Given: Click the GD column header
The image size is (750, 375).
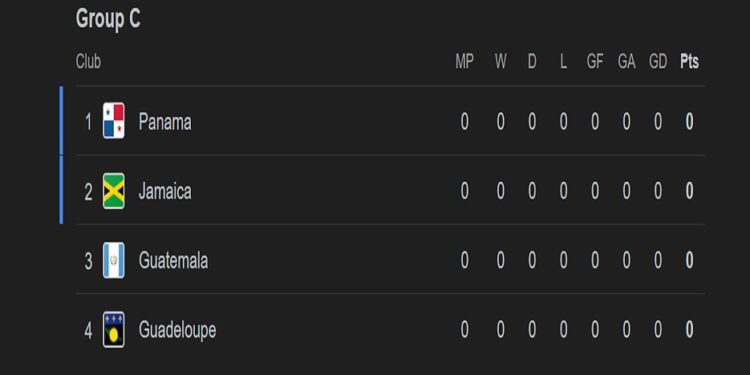Looking at the screenshot, I should tap(658, 62).
